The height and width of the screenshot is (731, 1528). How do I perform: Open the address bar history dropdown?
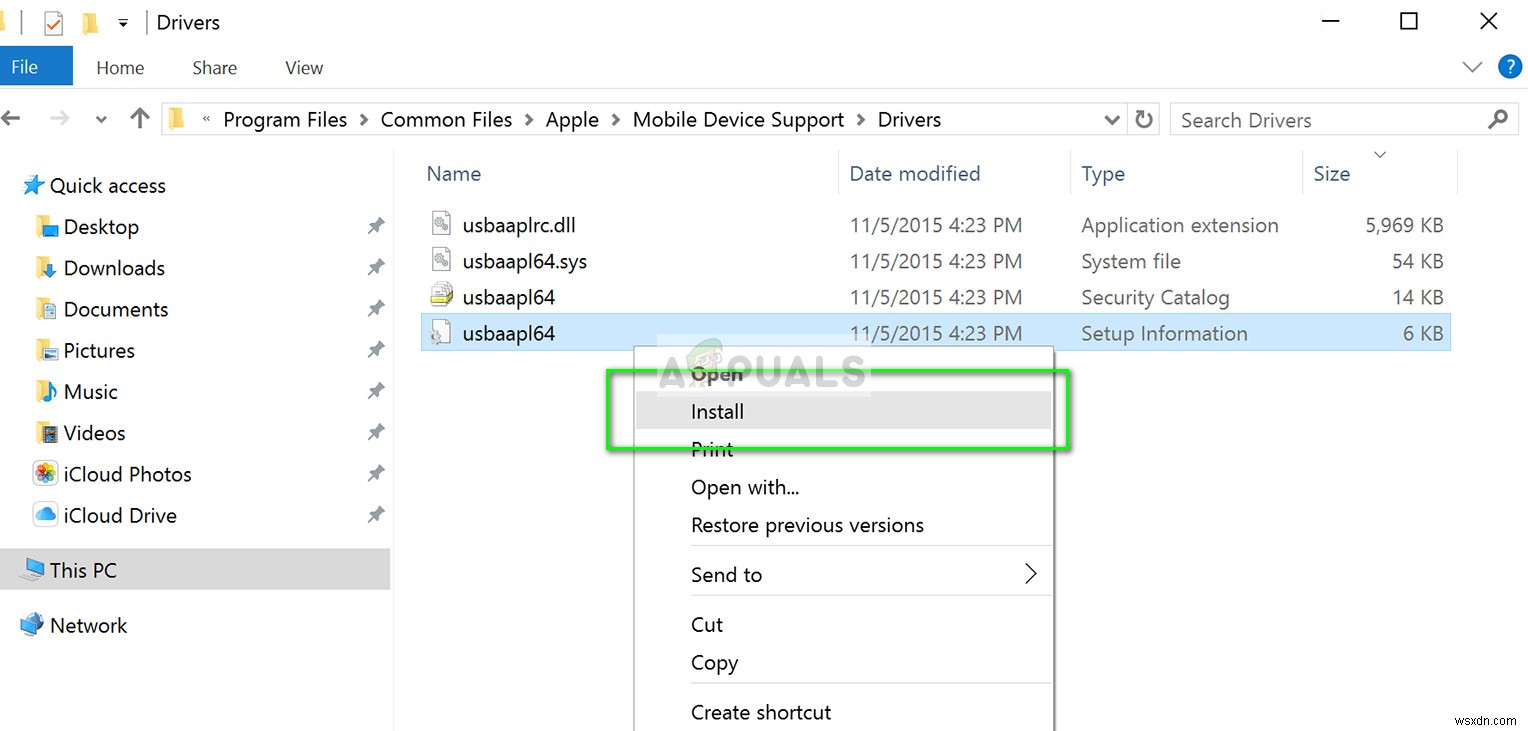pos(1111,118)
